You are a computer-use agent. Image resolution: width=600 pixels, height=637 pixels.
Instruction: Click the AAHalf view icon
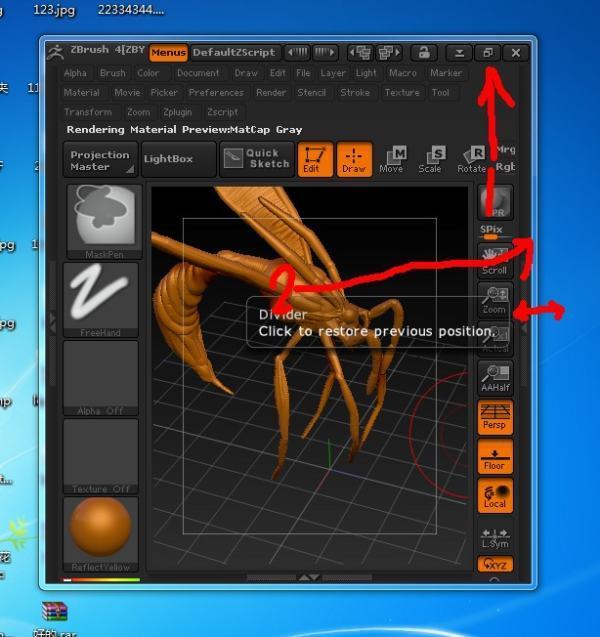point(495,377)
